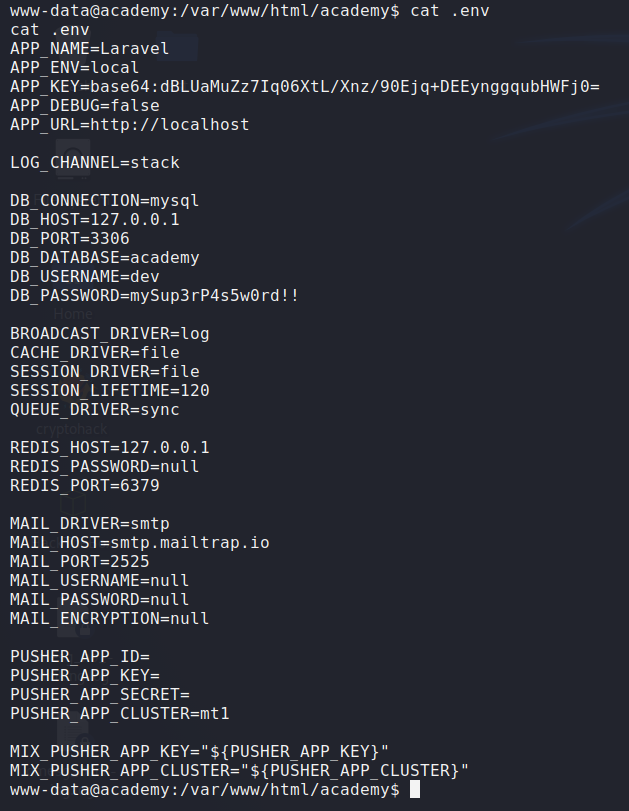Click the SESSION_LIFETIME=120 line

(109, 390)
